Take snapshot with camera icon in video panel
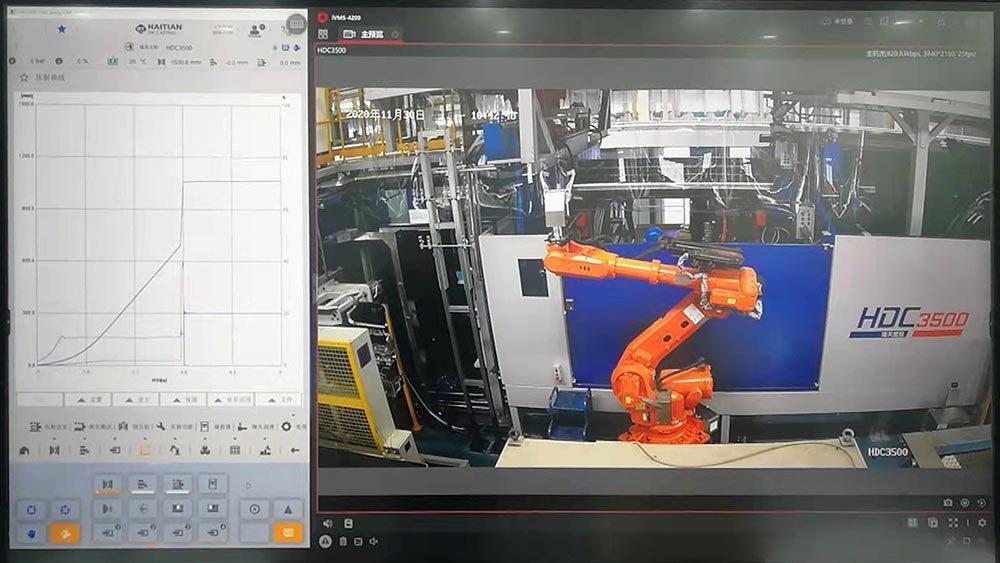 [x=948, y=502]
